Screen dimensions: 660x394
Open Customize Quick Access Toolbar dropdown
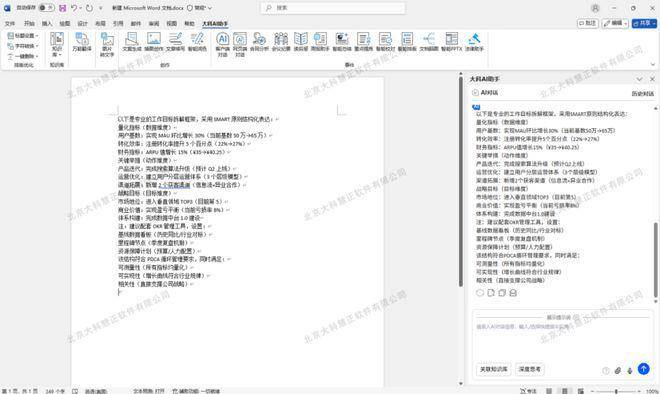[101, 8]
